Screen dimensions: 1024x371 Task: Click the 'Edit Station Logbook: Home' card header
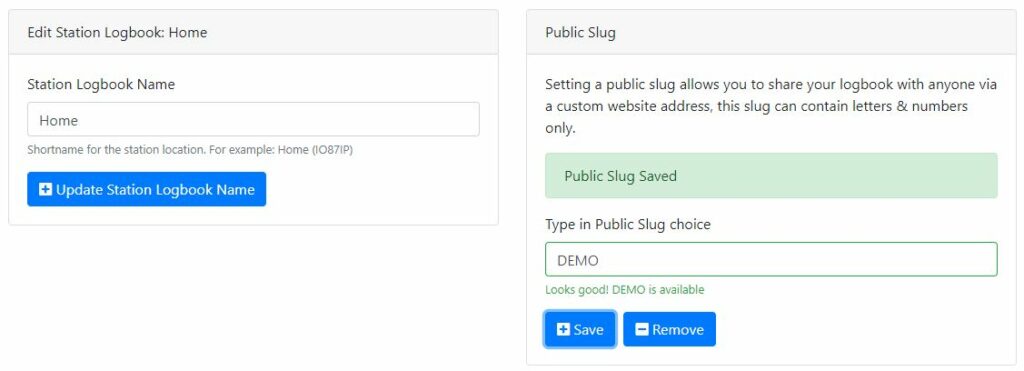click(253, 32)
